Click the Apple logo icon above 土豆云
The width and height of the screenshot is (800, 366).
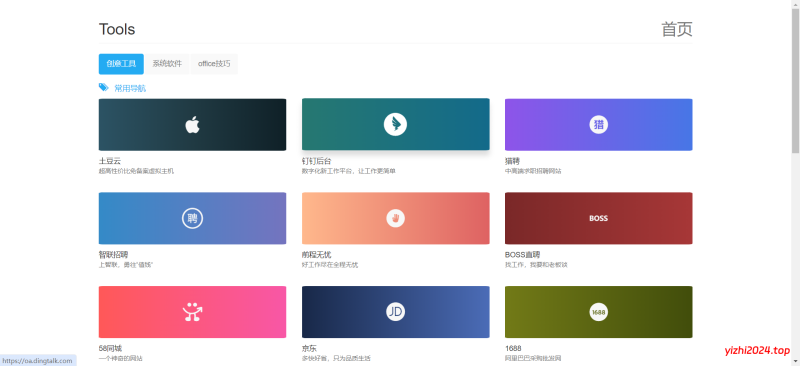click(192, 125)
